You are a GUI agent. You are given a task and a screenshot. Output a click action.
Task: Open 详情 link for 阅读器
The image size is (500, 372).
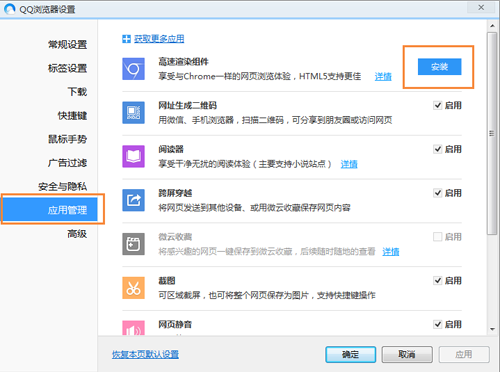[x=349, y=164]
